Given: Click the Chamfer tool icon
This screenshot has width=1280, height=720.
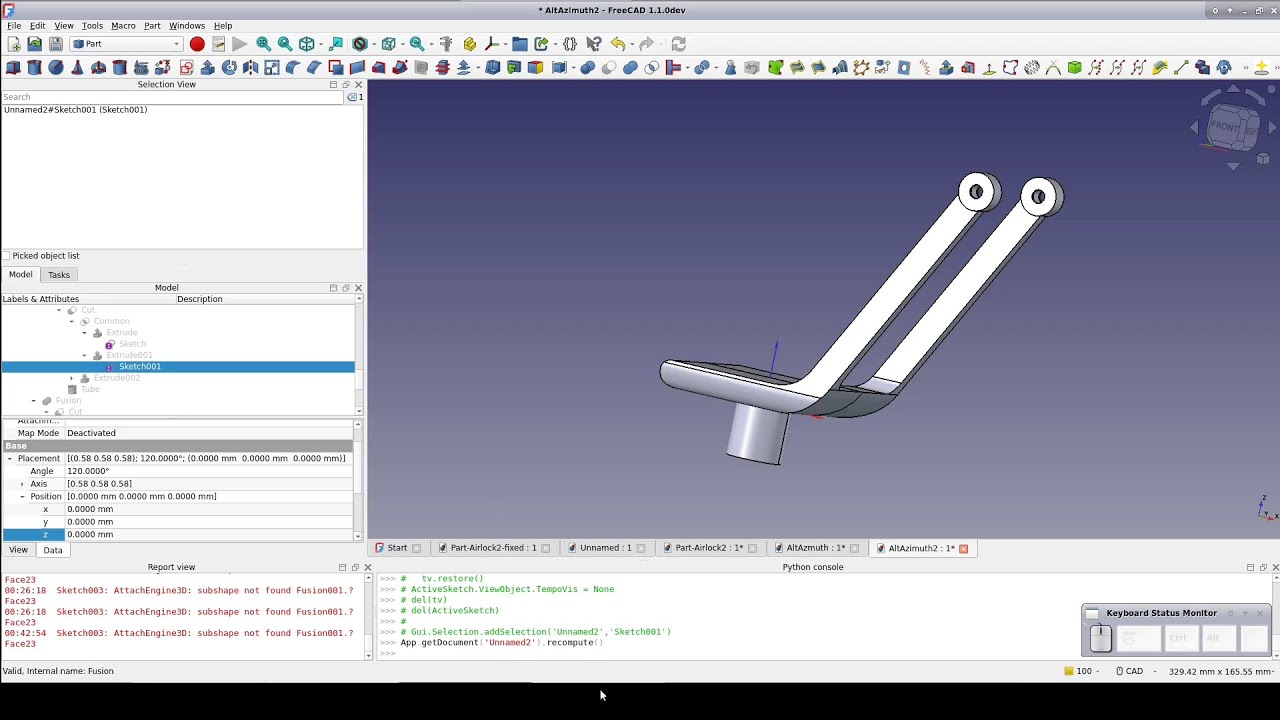Looking at the screenshot, I should 314,68.
